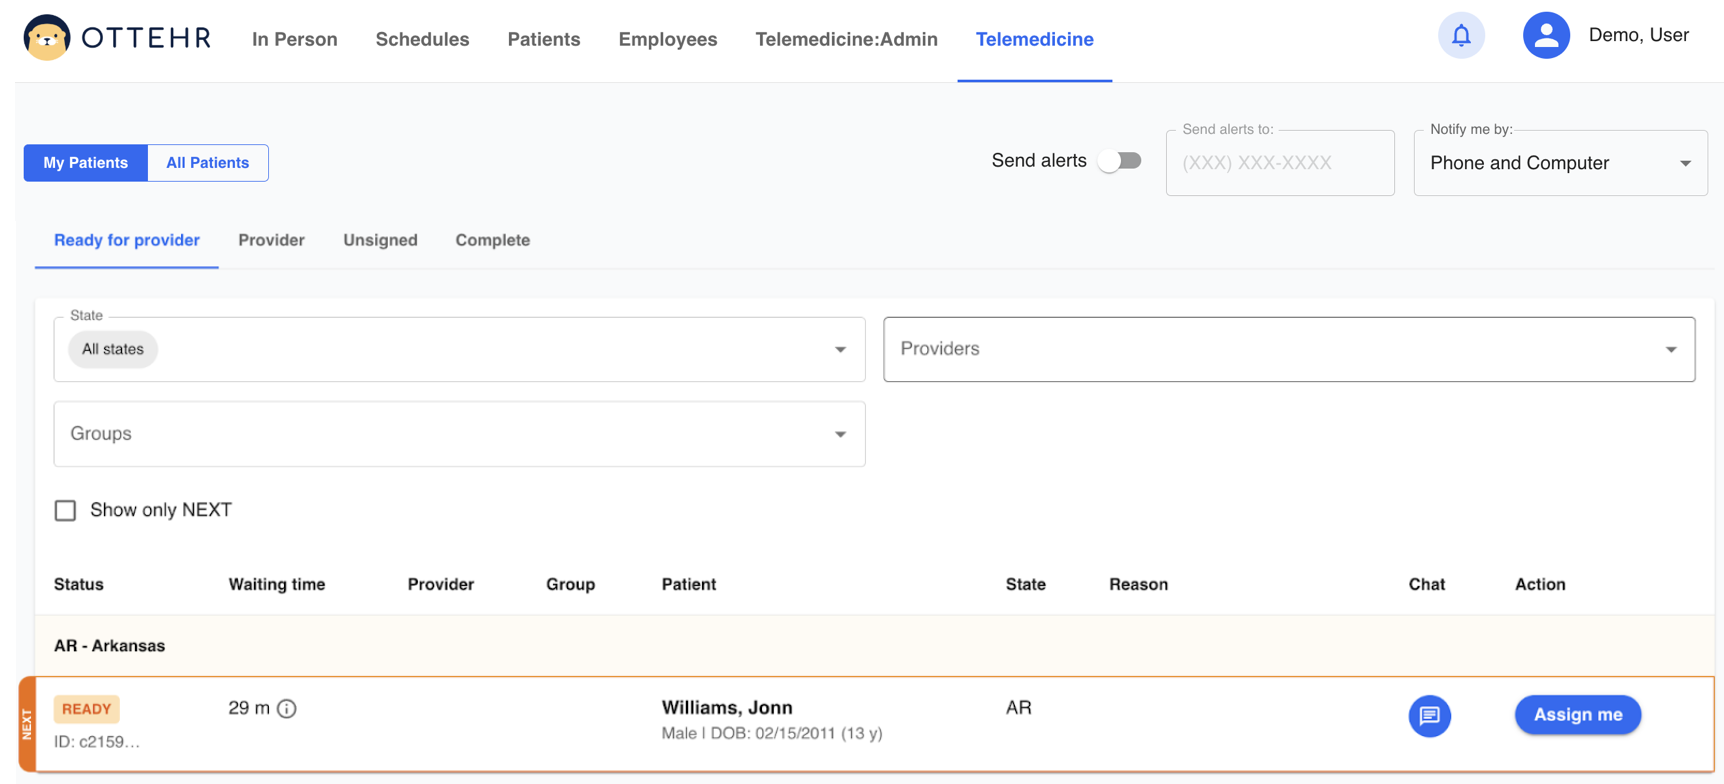
Task: Open the notifications bell
Action: 1461,36
